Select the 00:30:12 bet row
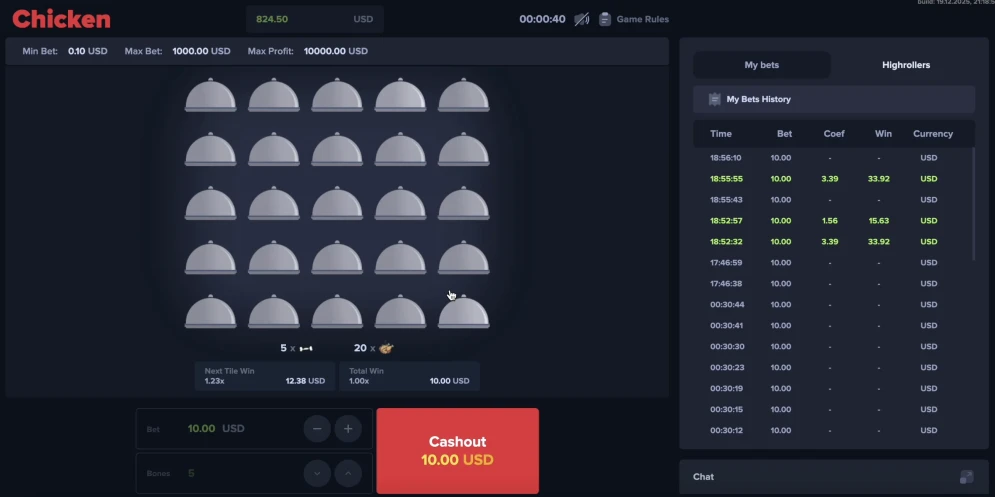Screen dimensions: 995x497 click(x=832, y=430)
